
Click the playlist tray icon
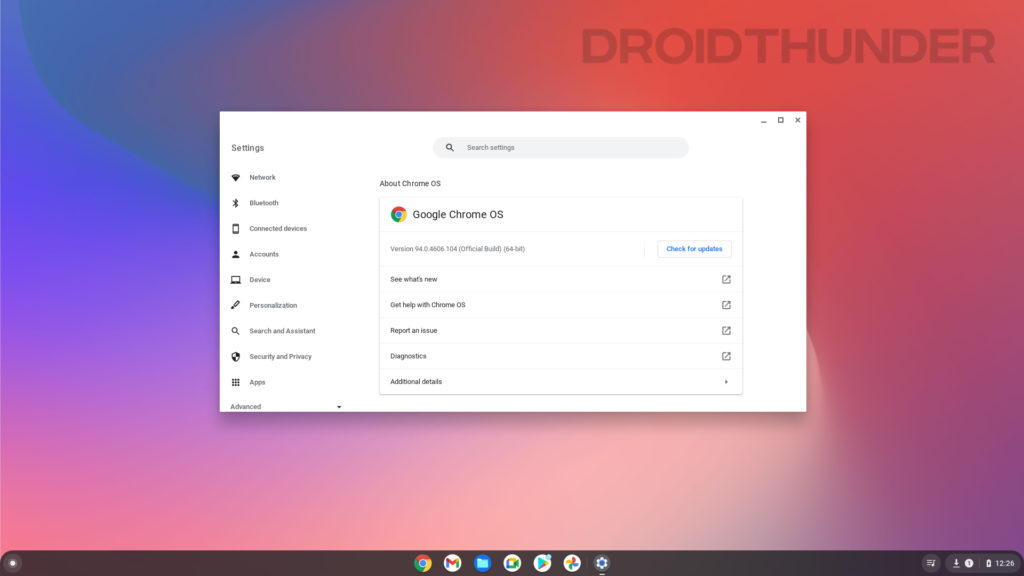pos(931,563)
